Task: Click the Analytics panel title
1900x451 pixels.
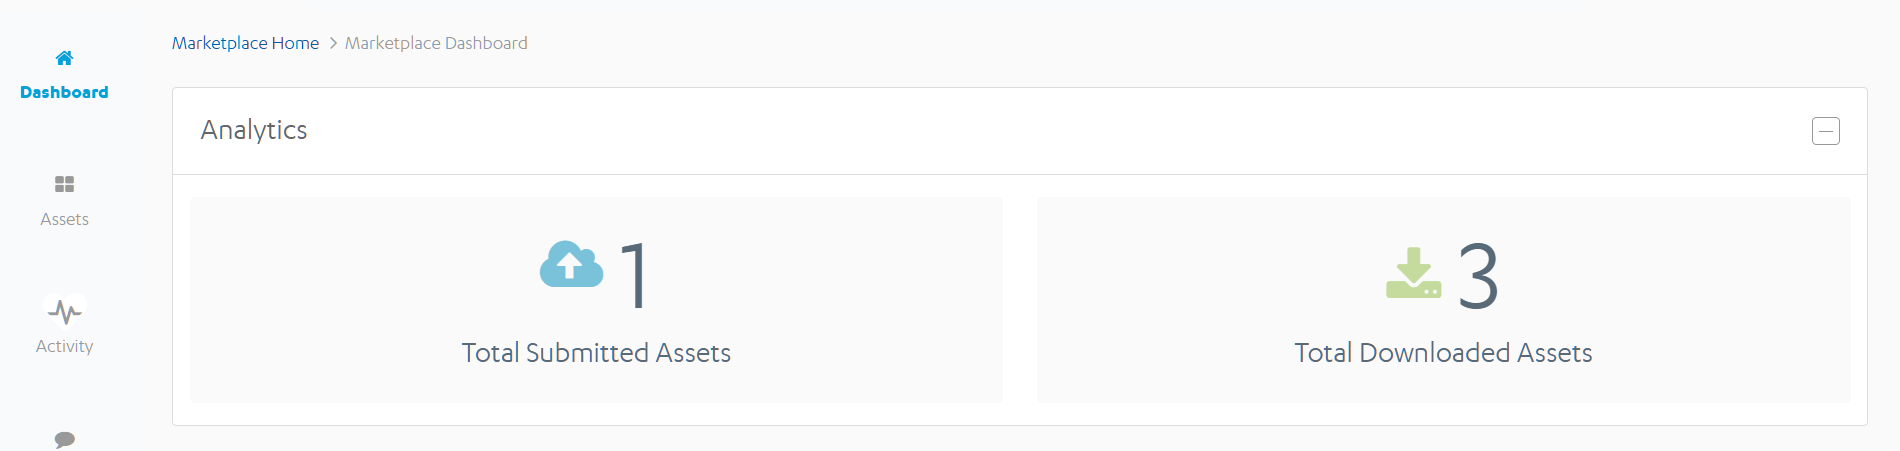Action: coord(254,130)
